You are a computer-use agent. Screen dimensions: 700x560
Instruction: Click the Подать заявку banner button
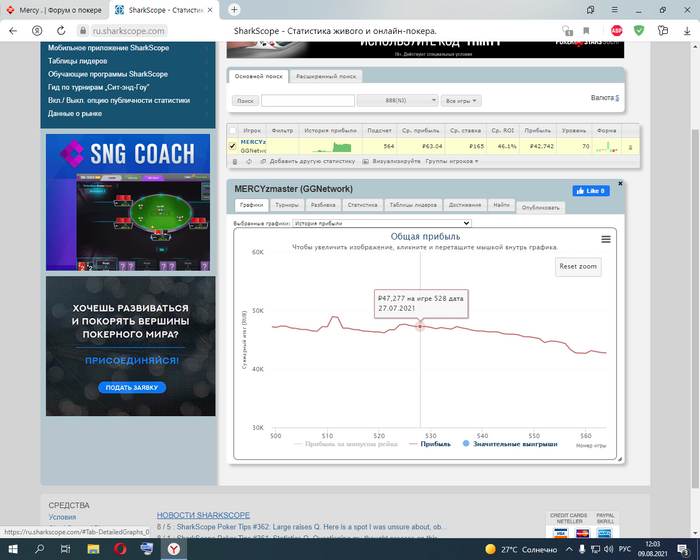(x=132, y=387)
